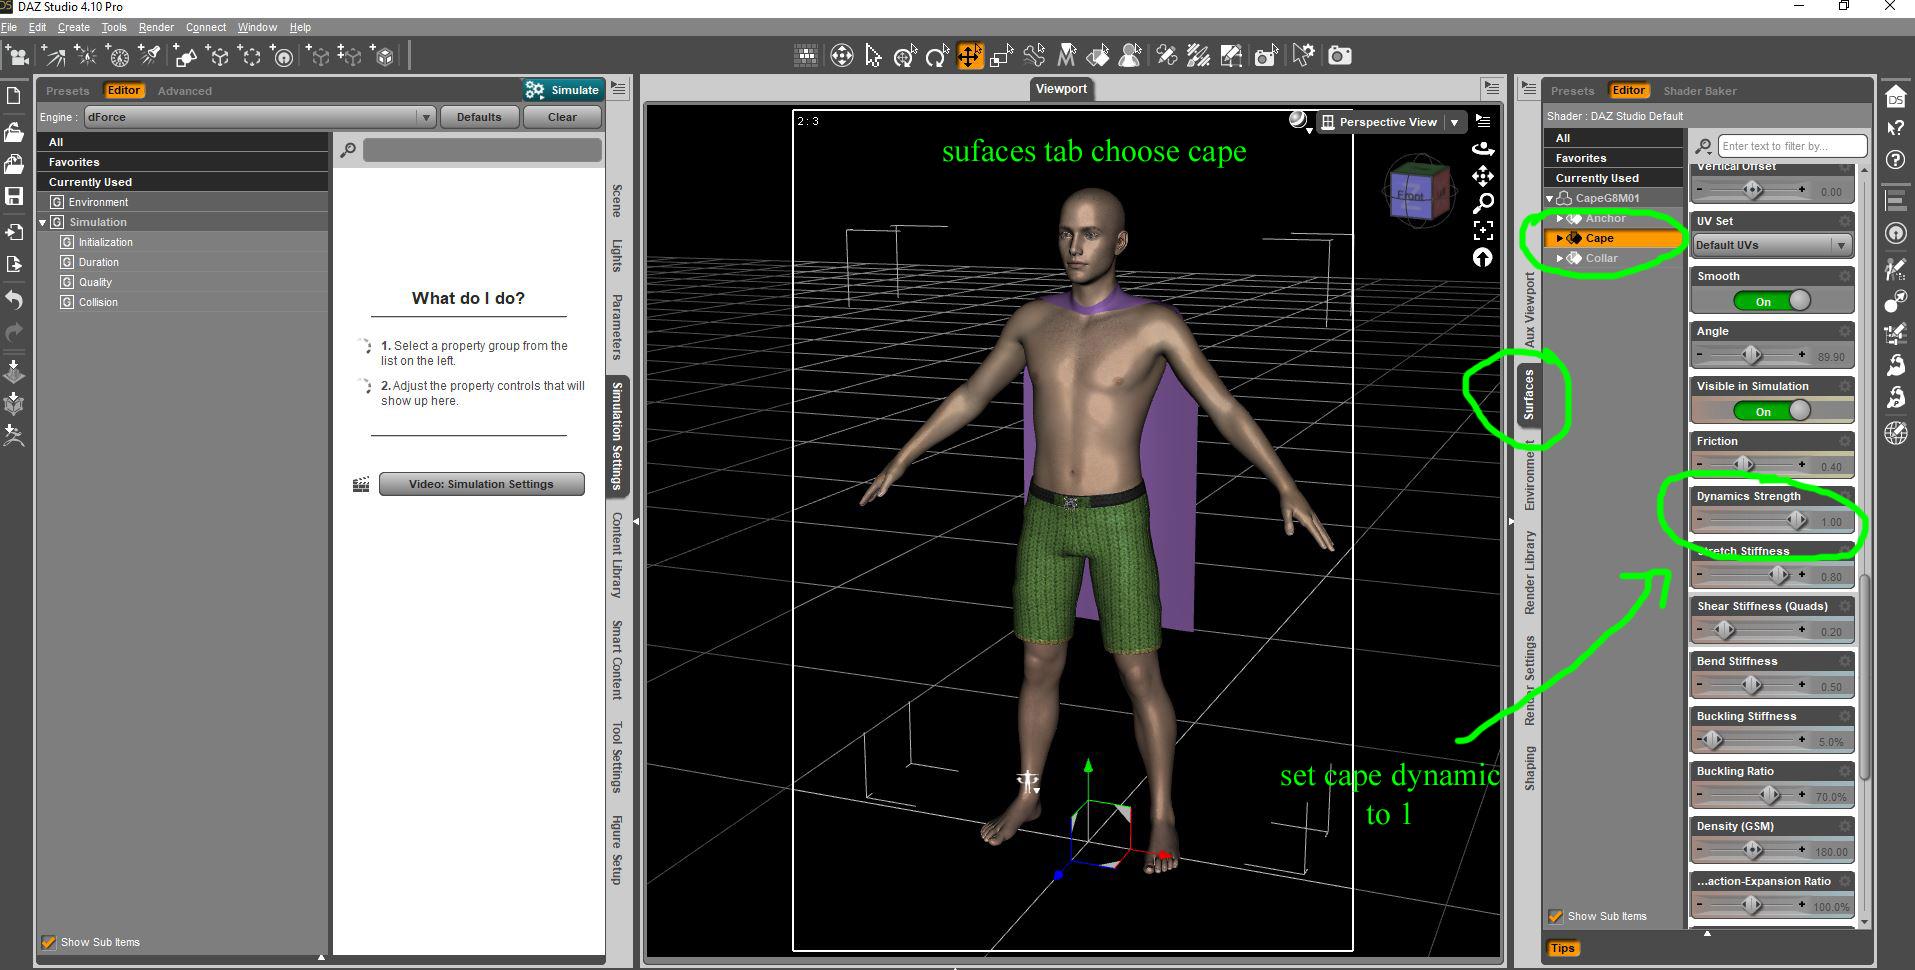Click the Clear button
The width and height of the screenshot is (1915, 970).
[x=562, y=117]
